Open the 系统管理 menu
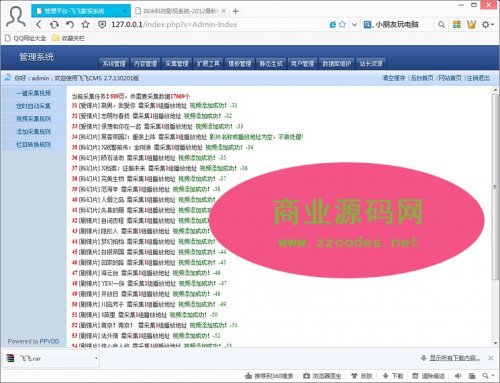Viewport: 500px width, 383px height. click(114, 63)
